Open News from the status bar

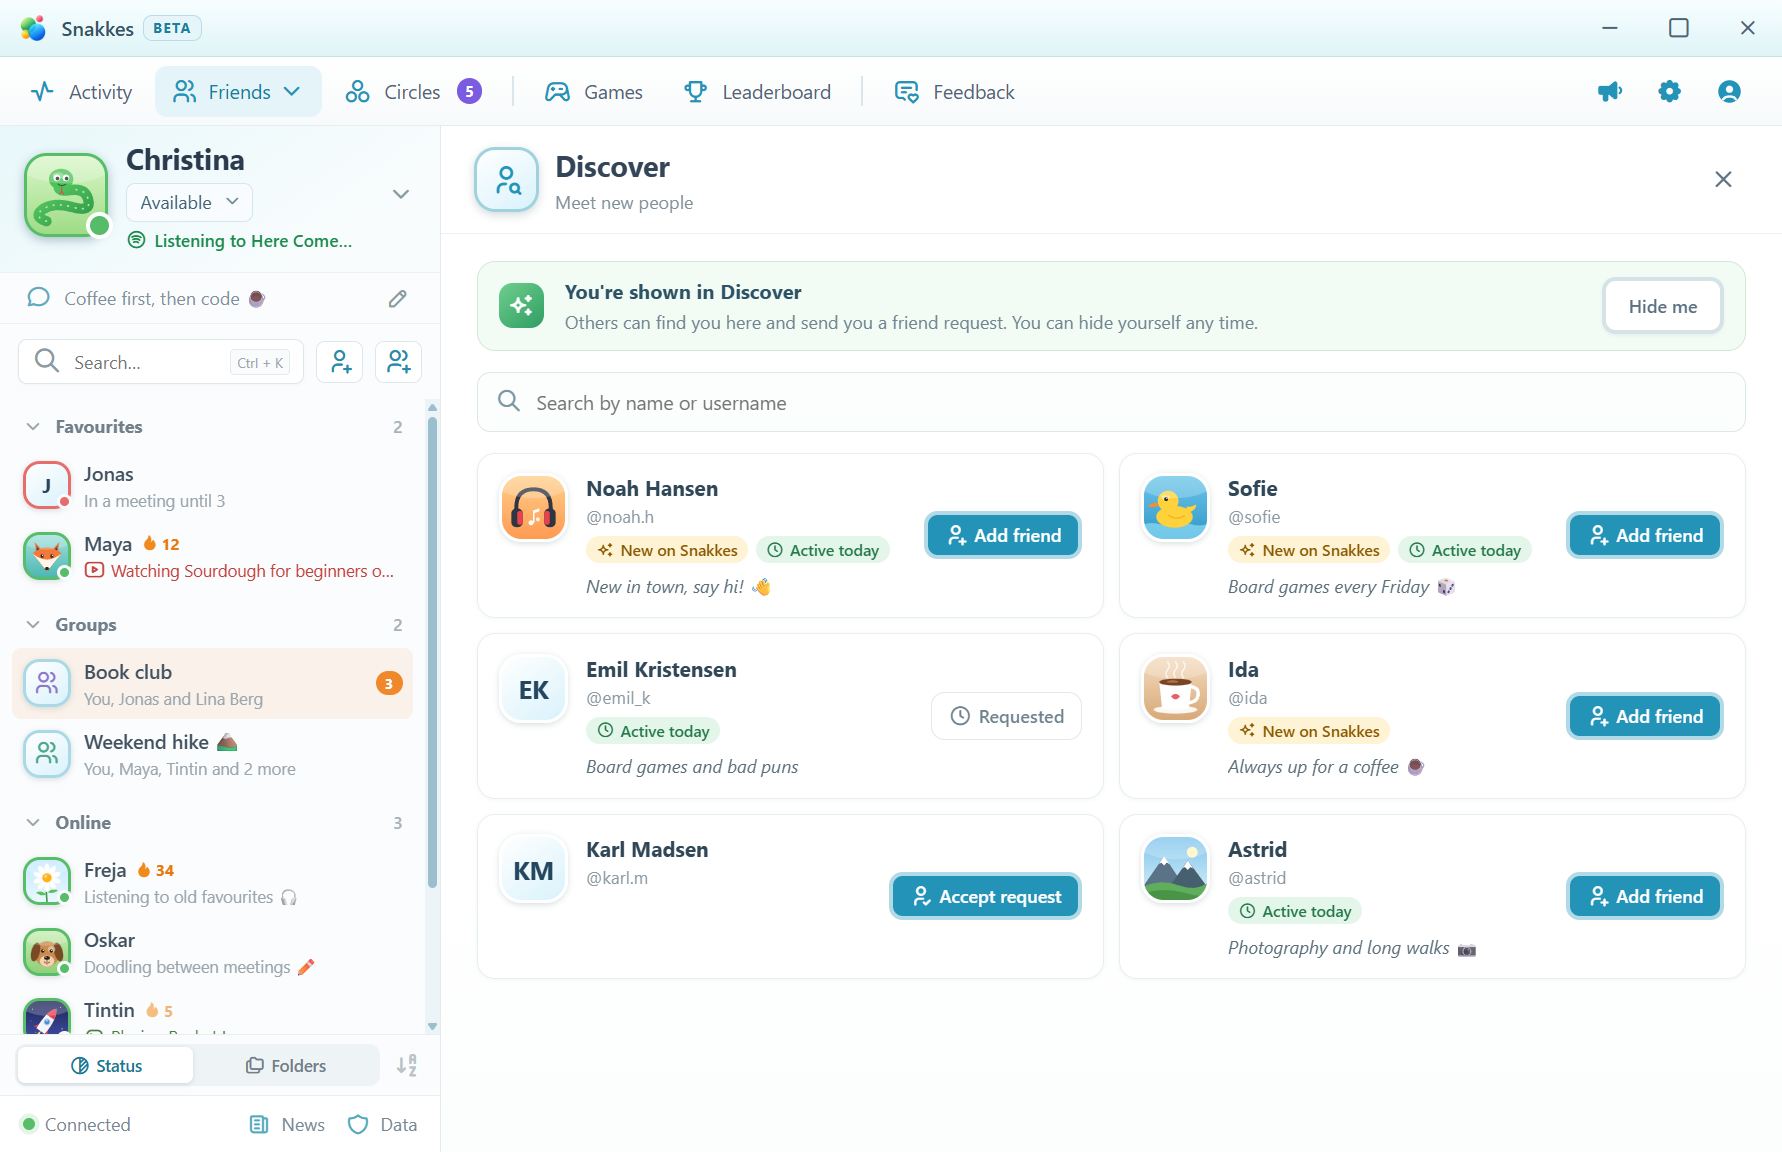click(287, 1125)
